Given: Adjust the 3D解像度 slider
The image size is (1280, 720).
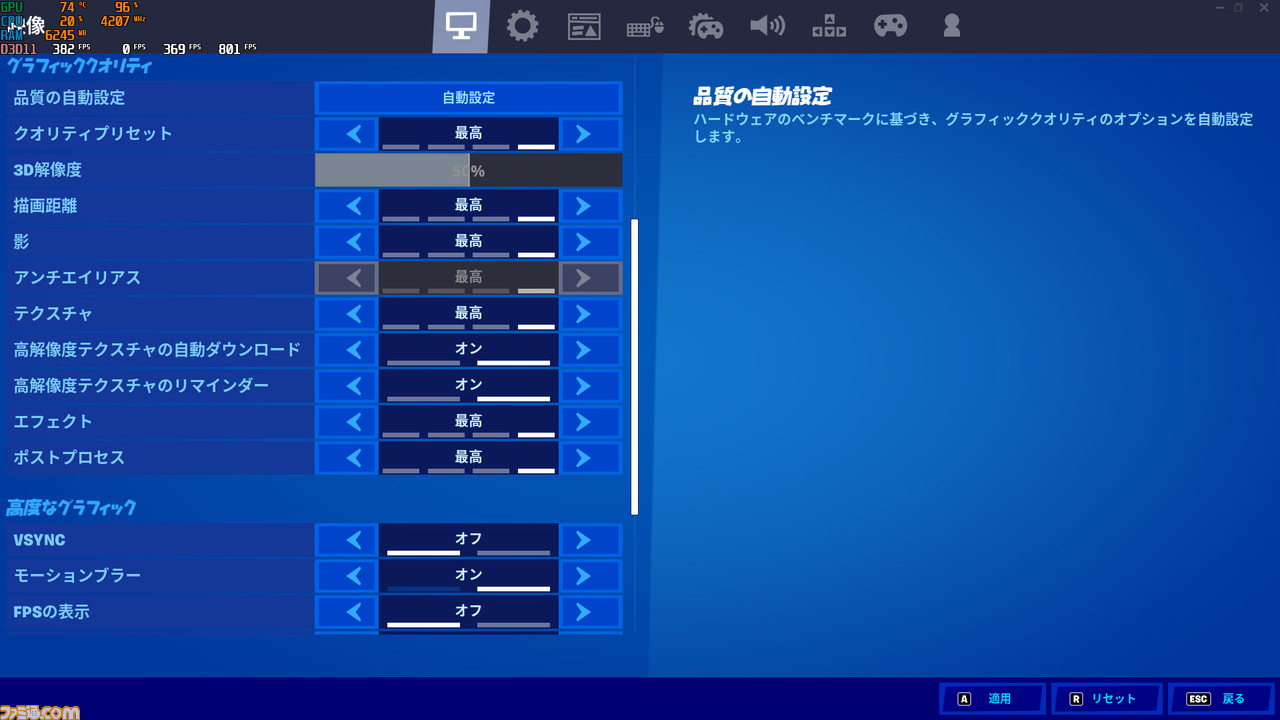Looking at the screenshot, I should point(468,170).
